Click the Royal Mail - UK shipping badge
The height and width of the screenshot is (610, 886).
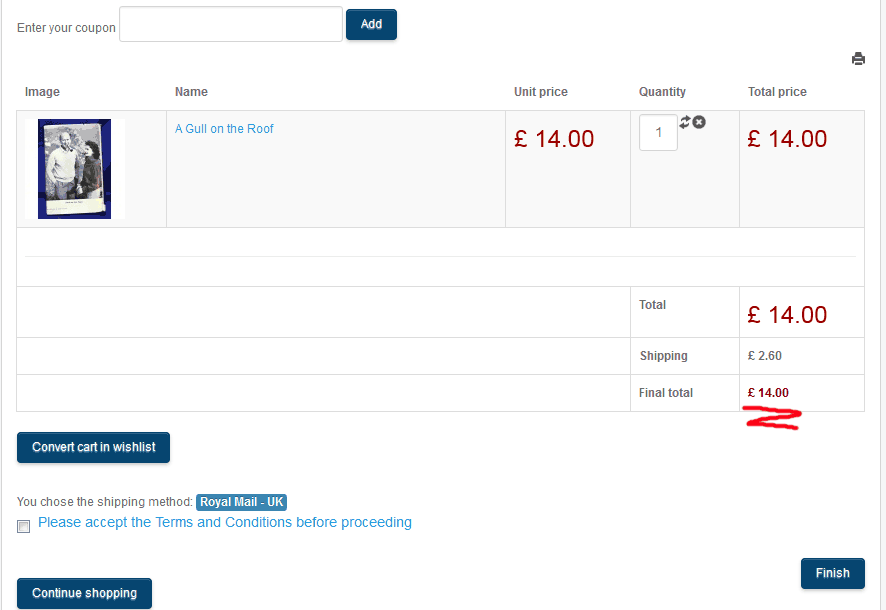pyautogui.click(x=242, y=502)
